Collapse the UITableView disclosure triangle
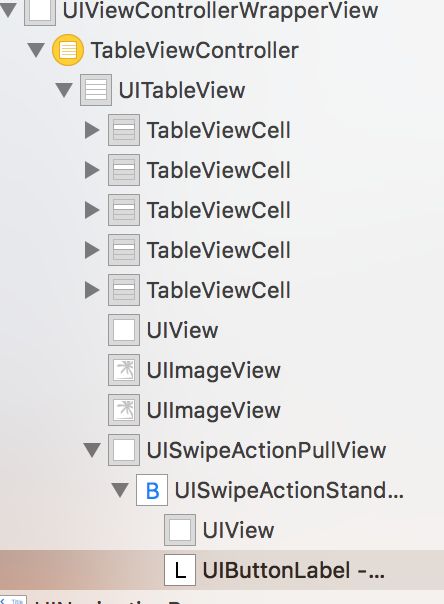The height and width of the screenshot is (604, 444). pos(64,91)
